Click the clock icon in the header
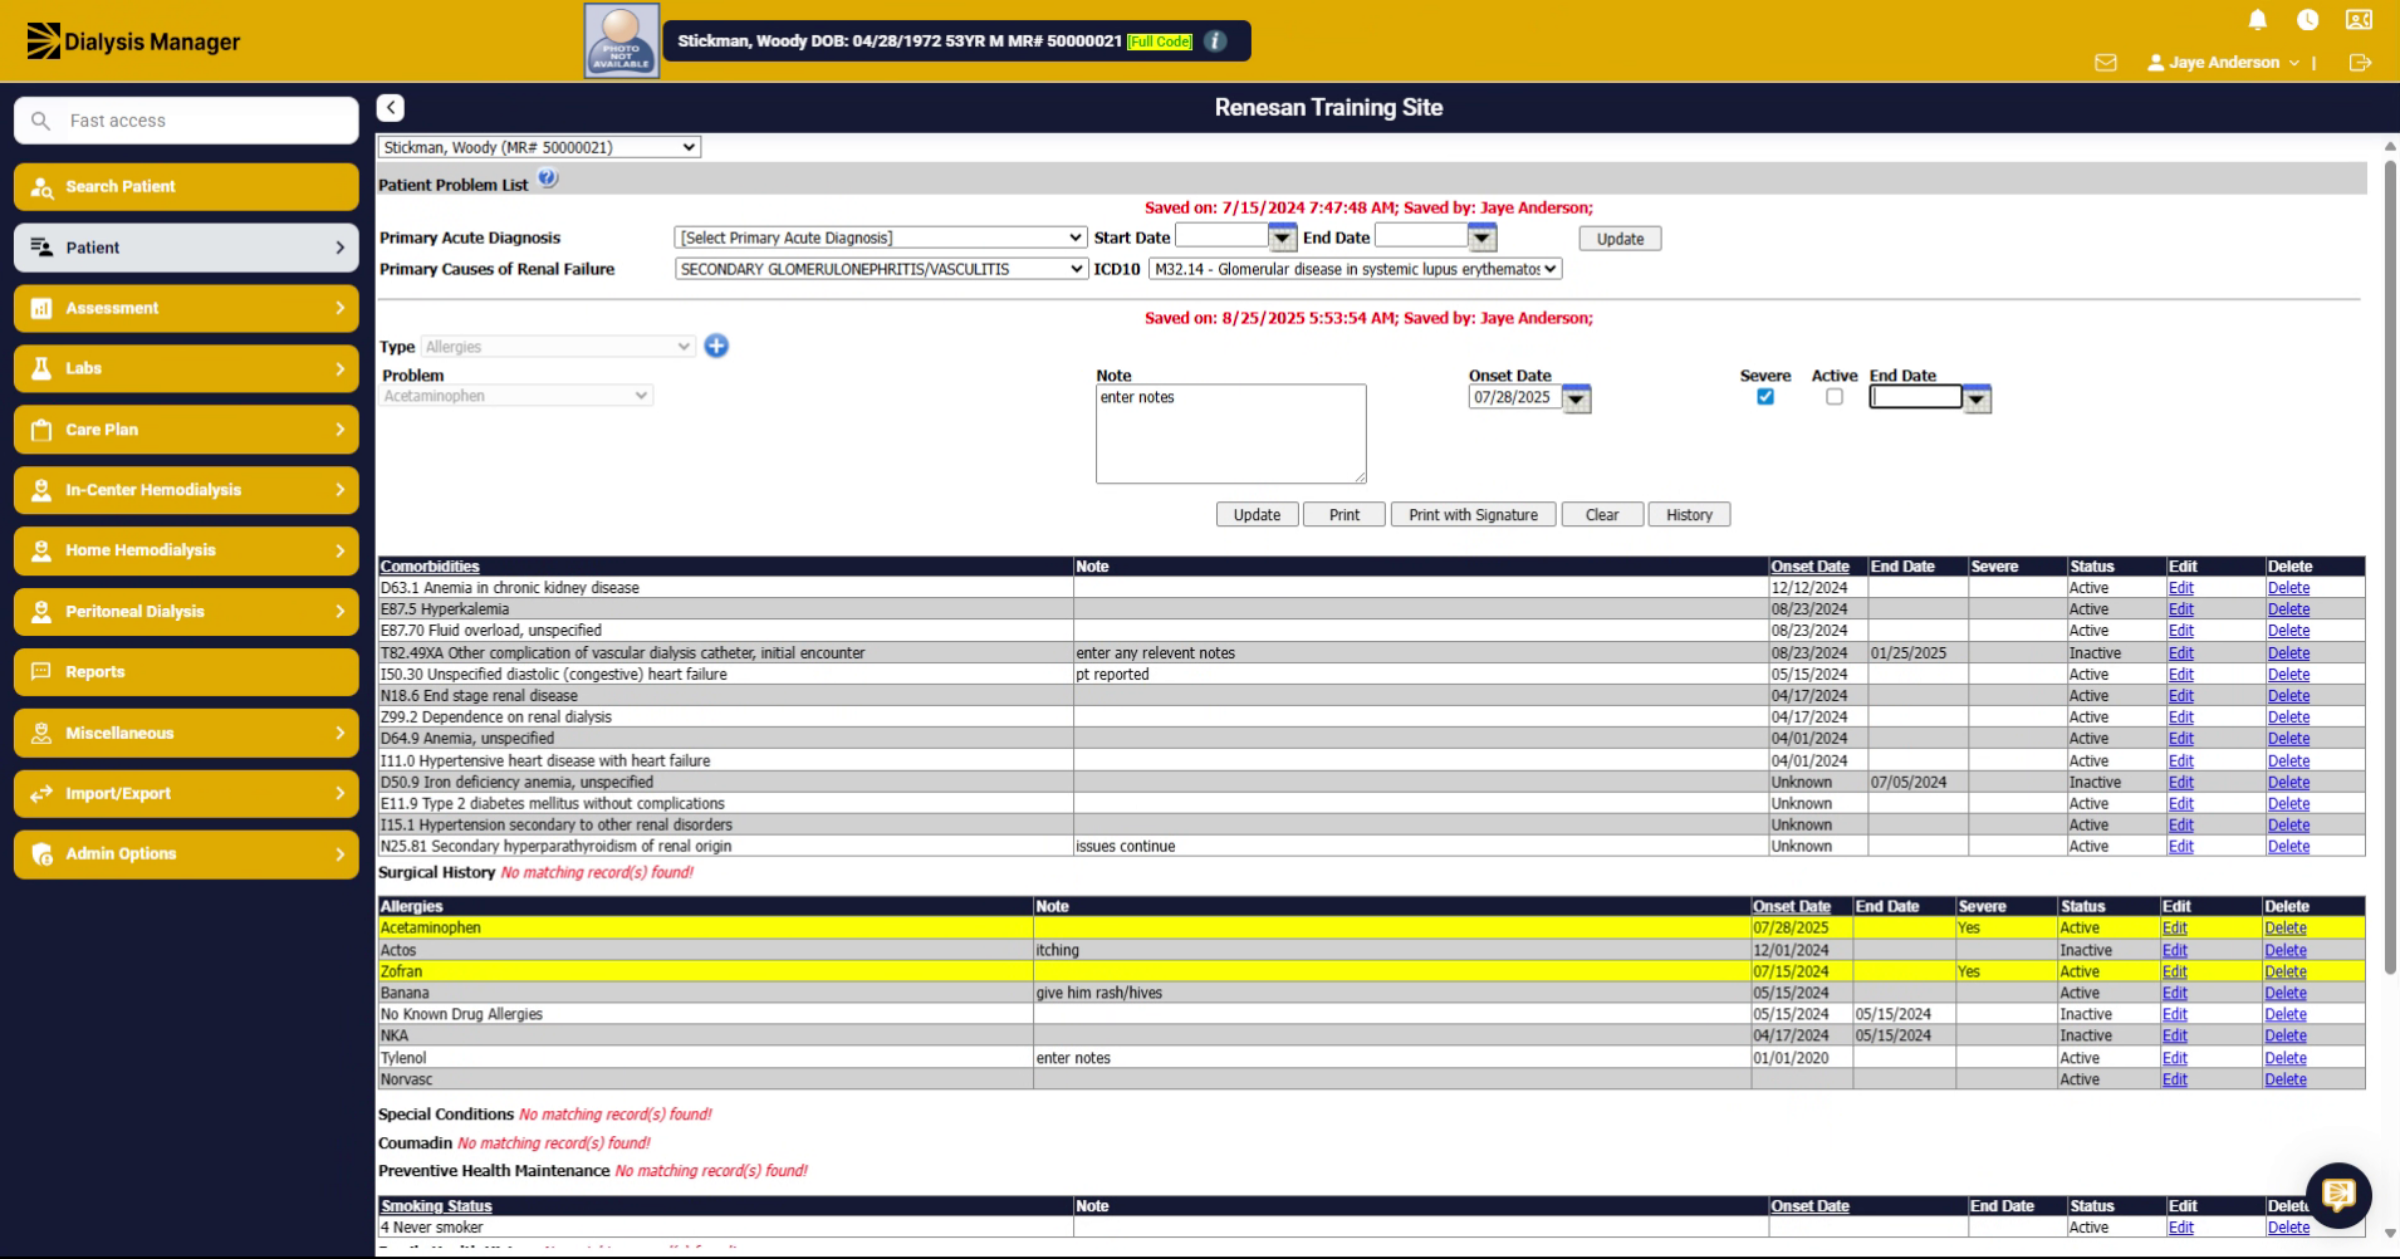This screenshot has height=1259, width=2400. coord(2307,20)
